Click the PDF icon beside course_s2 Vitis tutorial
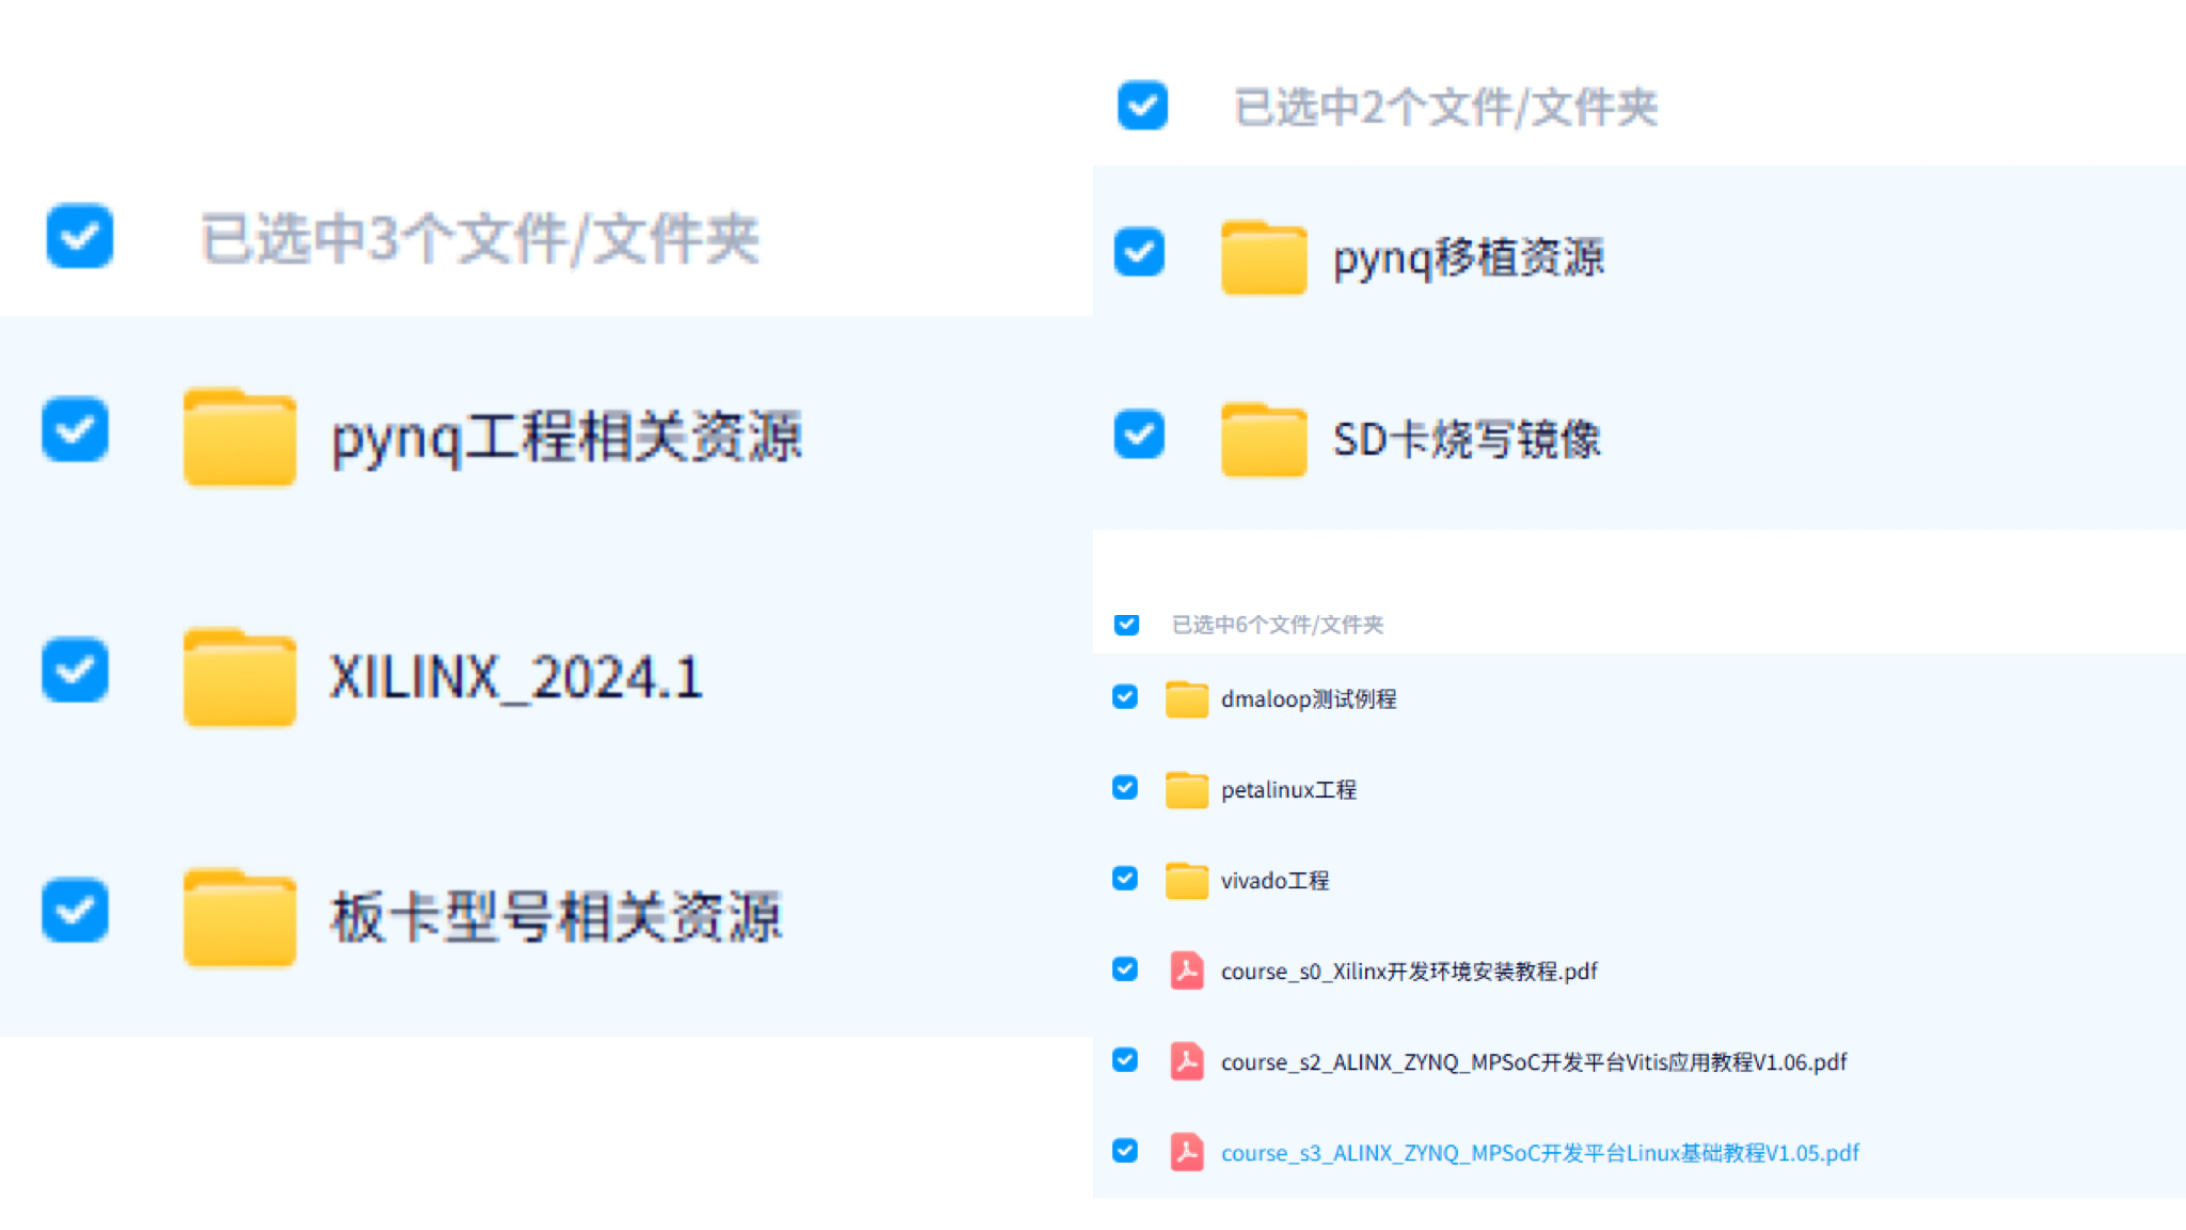Screen dimensions: 2186x1230 1186,1062
